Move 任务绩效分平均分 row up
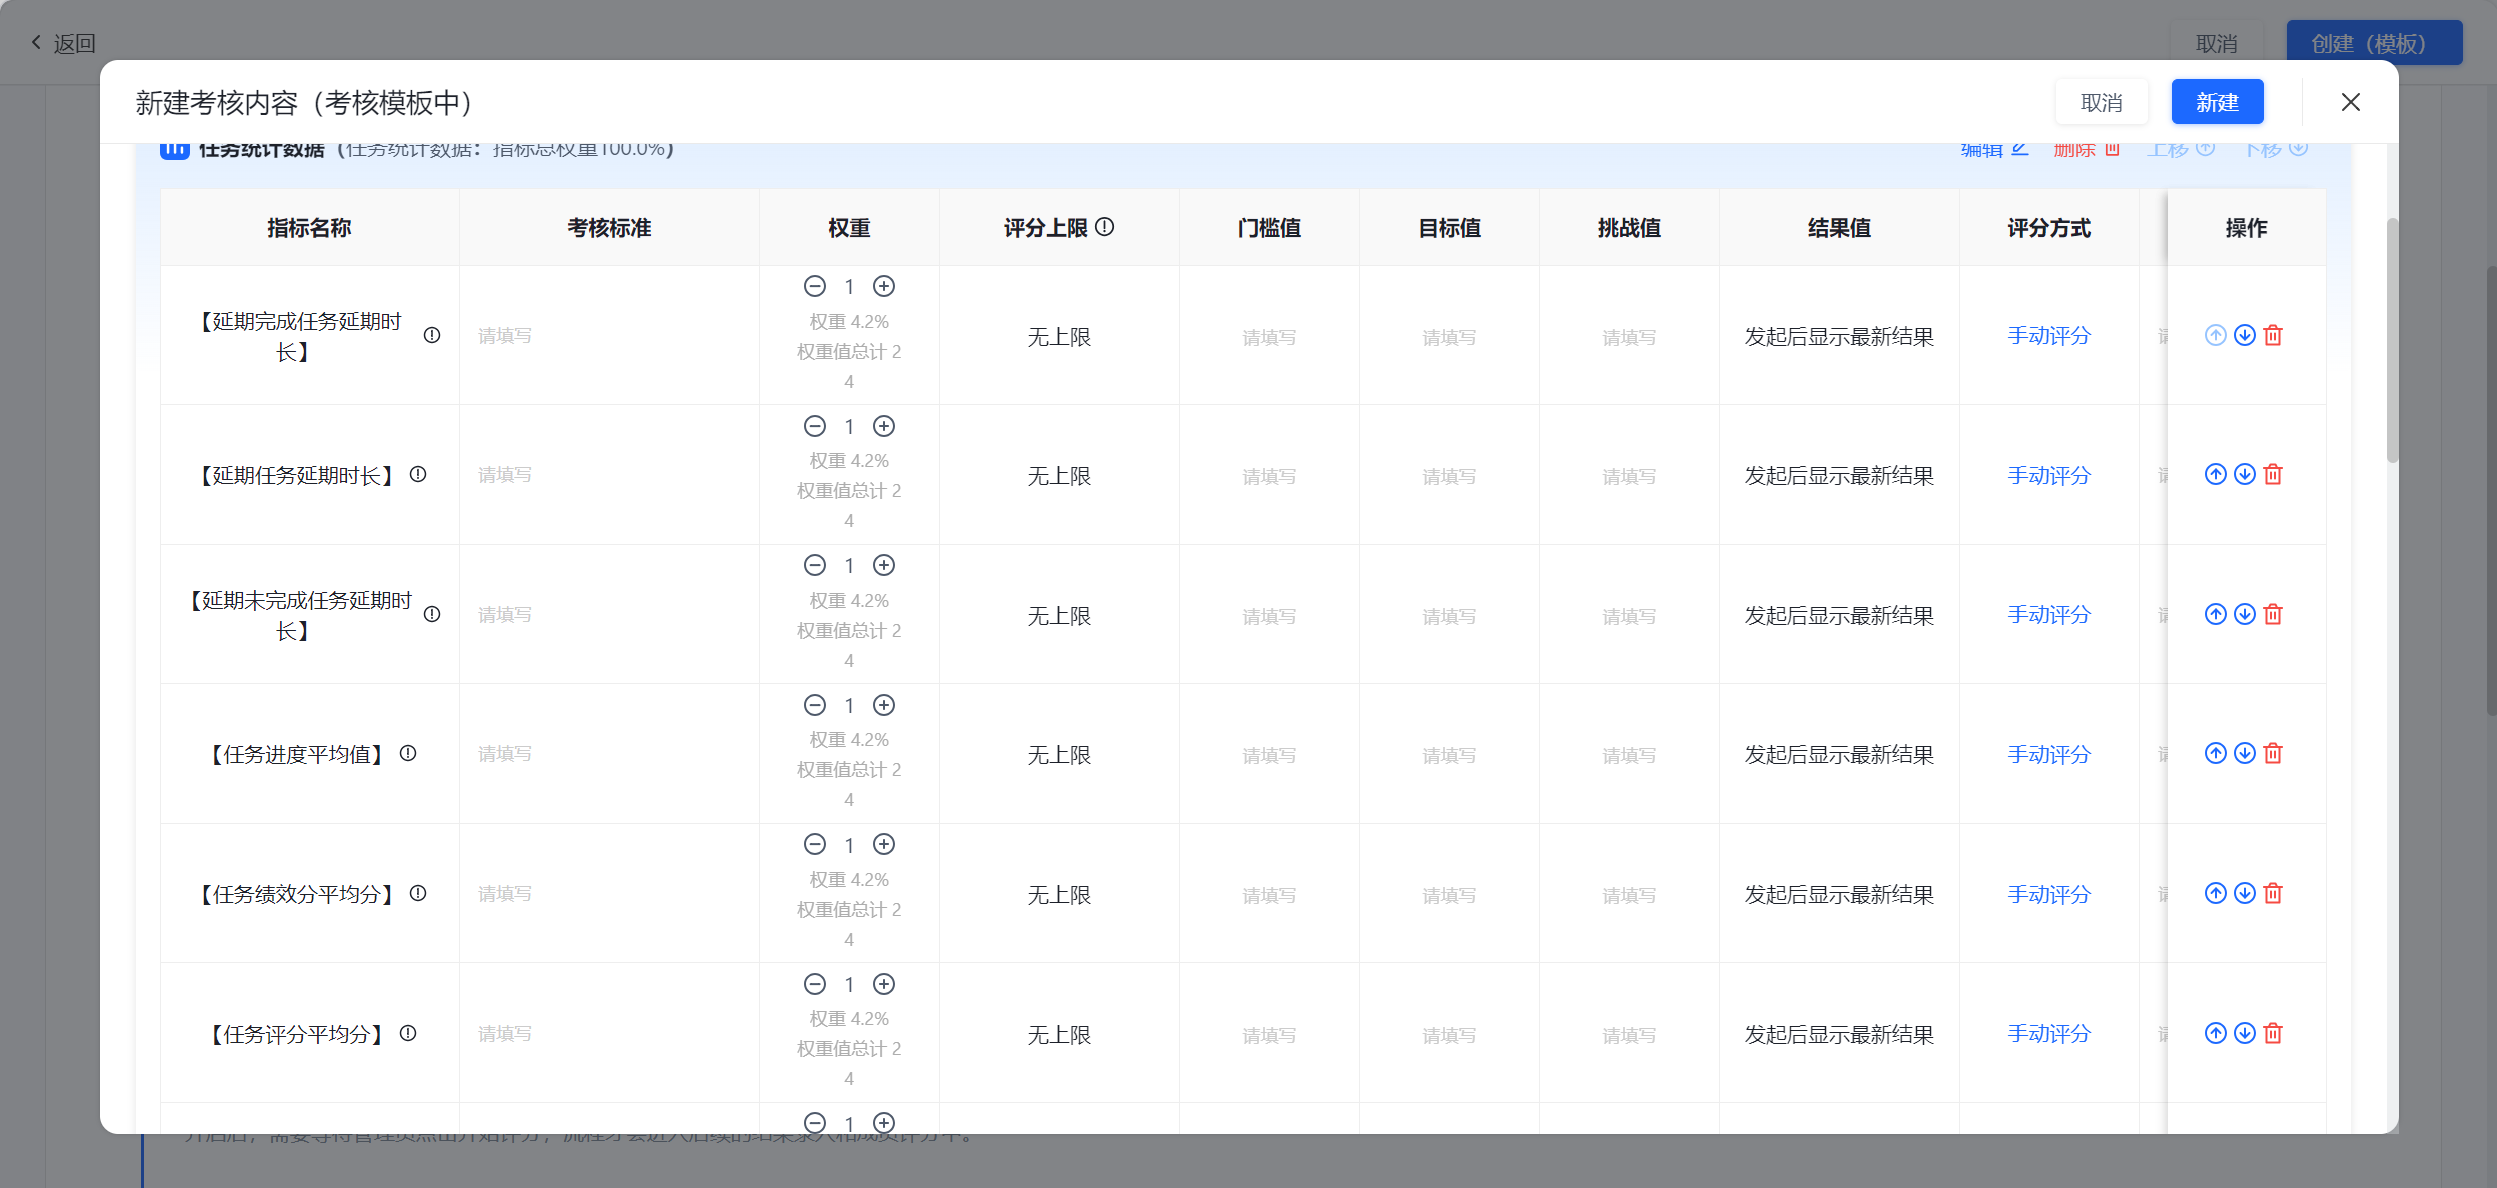 coord(2216,894)
